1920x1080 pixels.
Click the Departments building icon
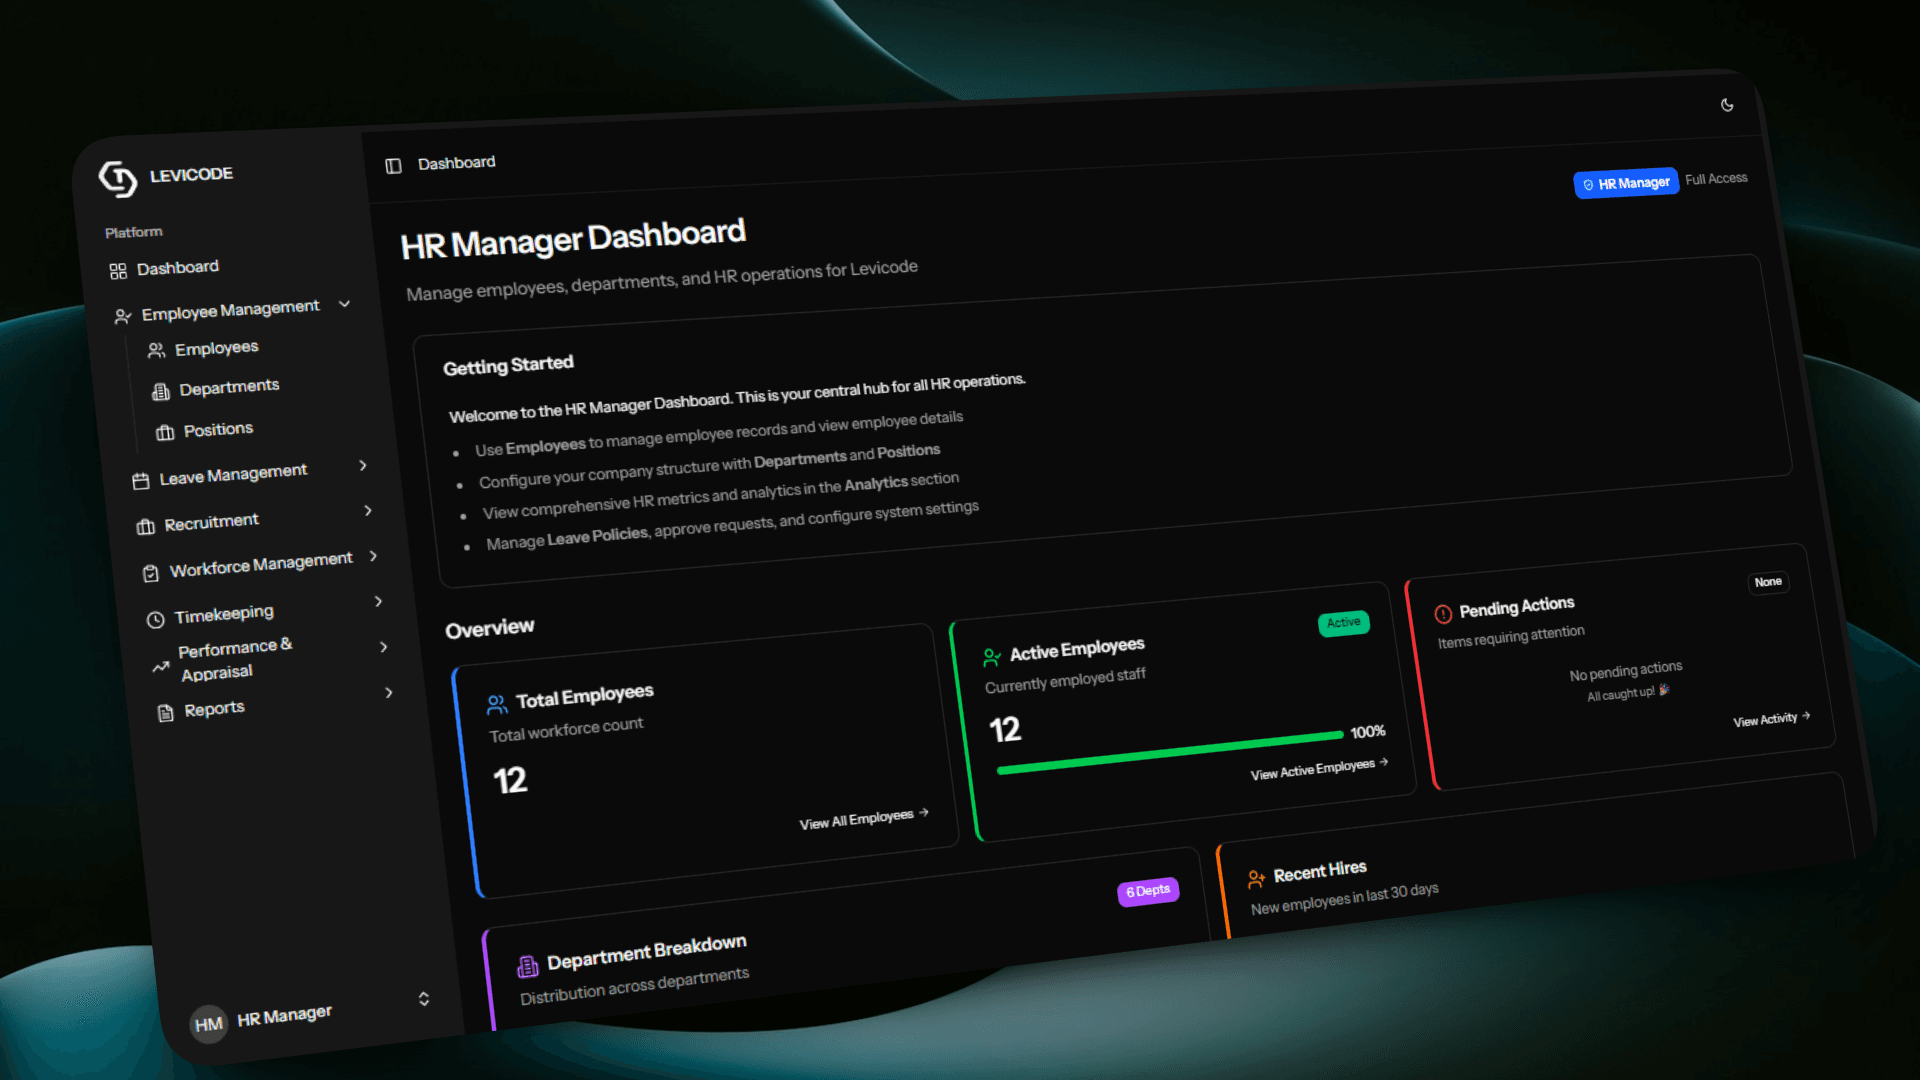click(x=160, y=392)
